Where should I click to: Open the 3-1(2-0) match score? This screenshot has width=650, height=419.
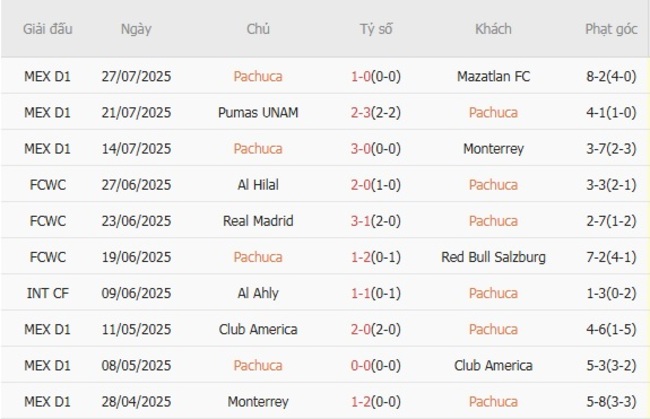376,221
